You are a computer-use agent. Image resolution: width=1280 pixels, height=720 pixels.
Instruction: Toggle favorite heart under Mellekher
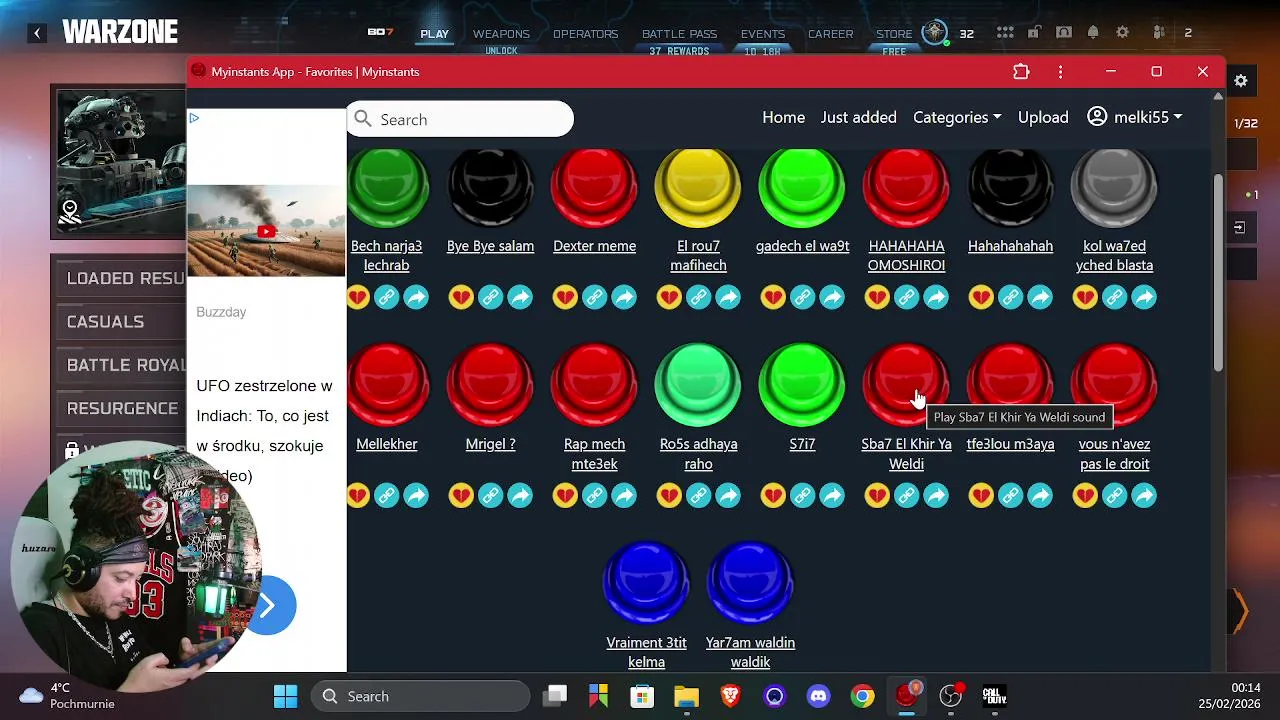tap(358, 495)
